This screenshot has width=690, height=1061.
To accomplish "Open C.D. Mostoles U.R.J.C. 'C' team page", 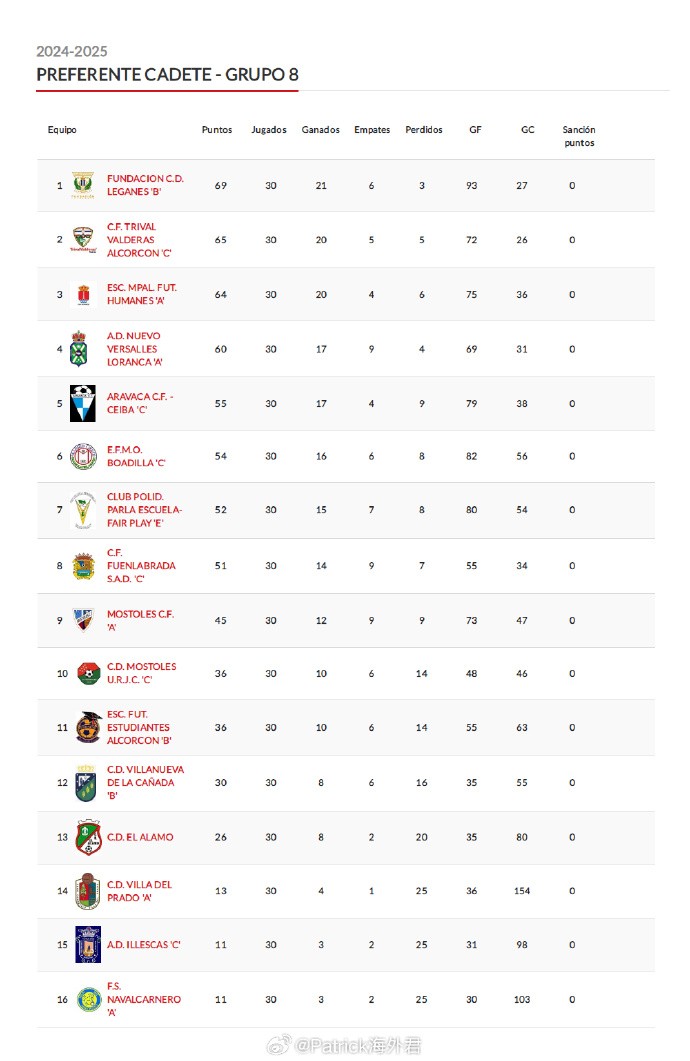I will coord(141,673).
